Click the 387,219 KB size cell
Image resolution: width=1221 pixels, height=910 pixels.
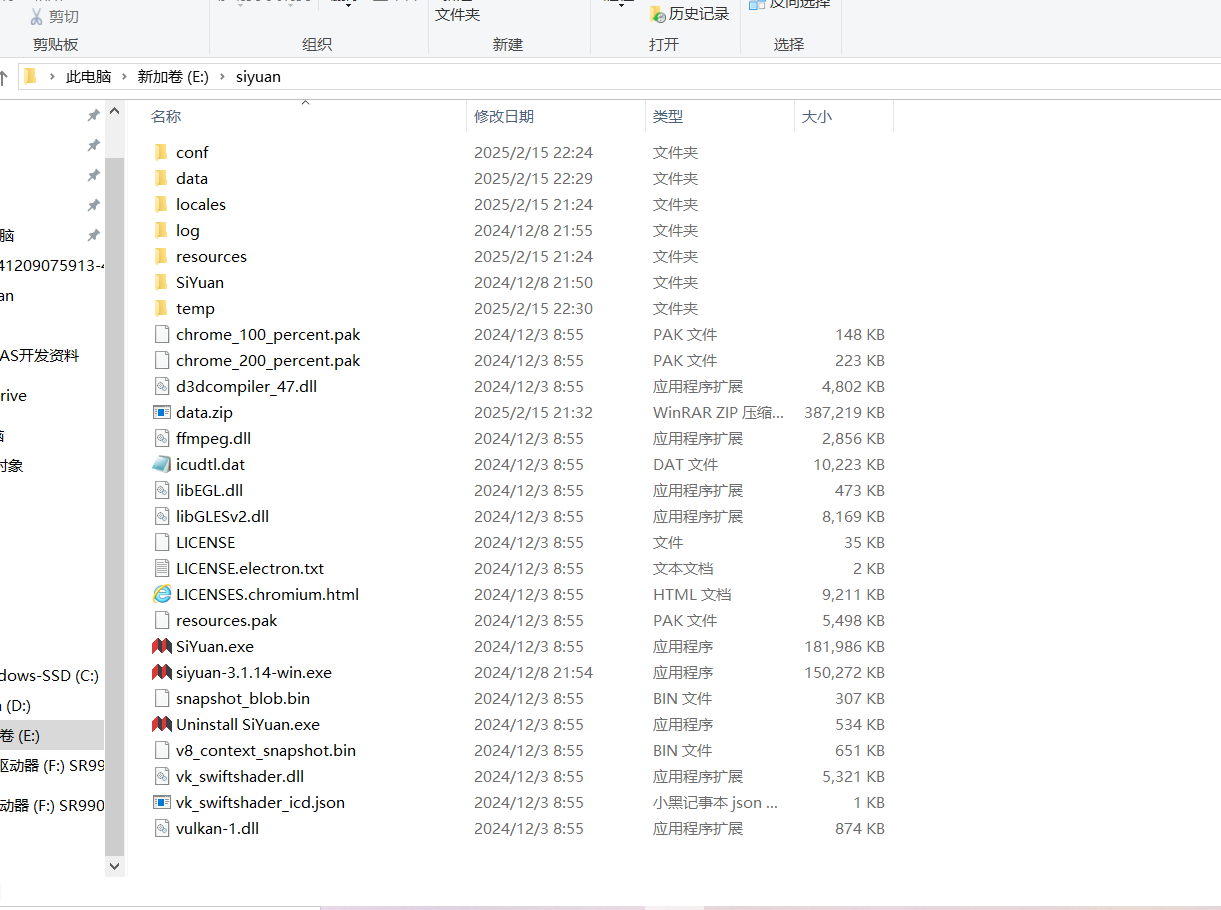[844, 412]
